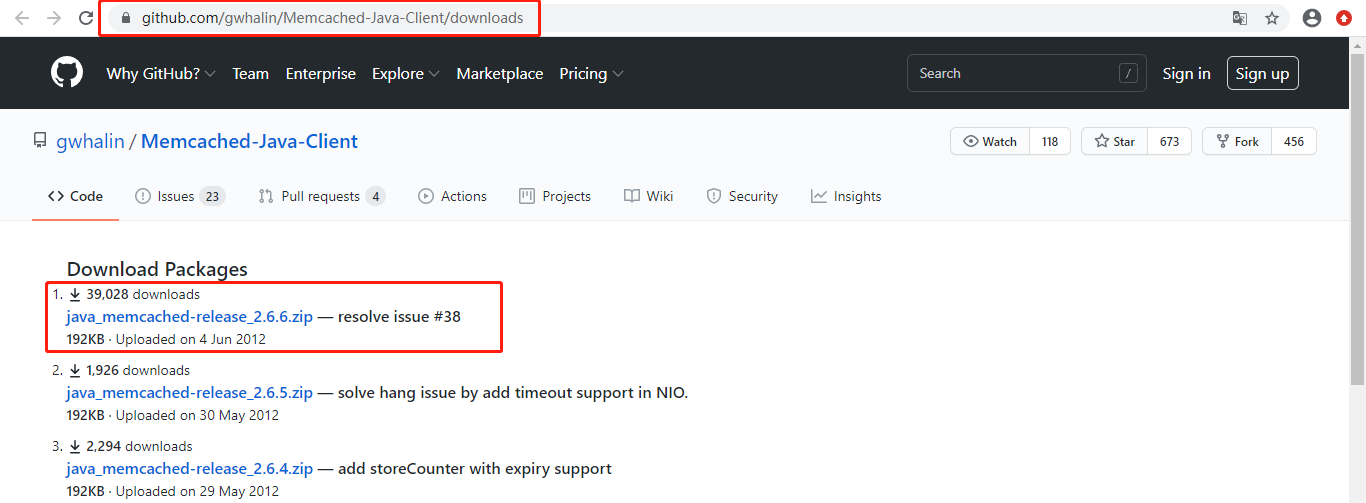The image size is (1366, 503).
Task: Click the text 'Uploaded on 30 May 2012'
Action: (x=198, y=415)
